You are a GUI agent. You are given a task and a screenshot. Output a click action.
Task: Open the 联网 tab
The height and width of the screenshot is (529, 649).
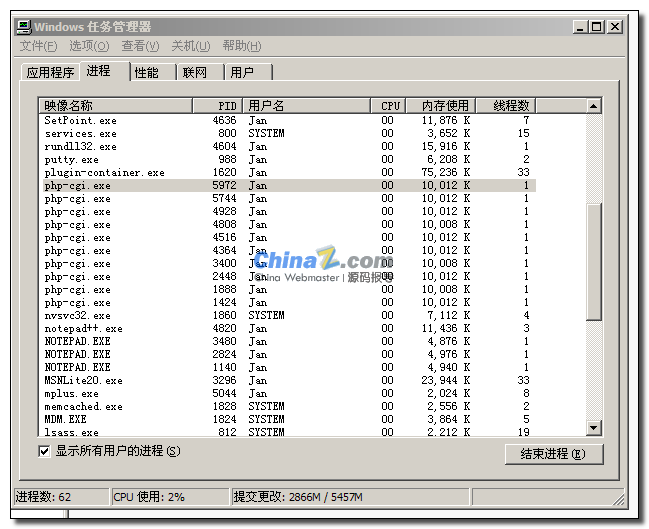[x=201, y=72]
